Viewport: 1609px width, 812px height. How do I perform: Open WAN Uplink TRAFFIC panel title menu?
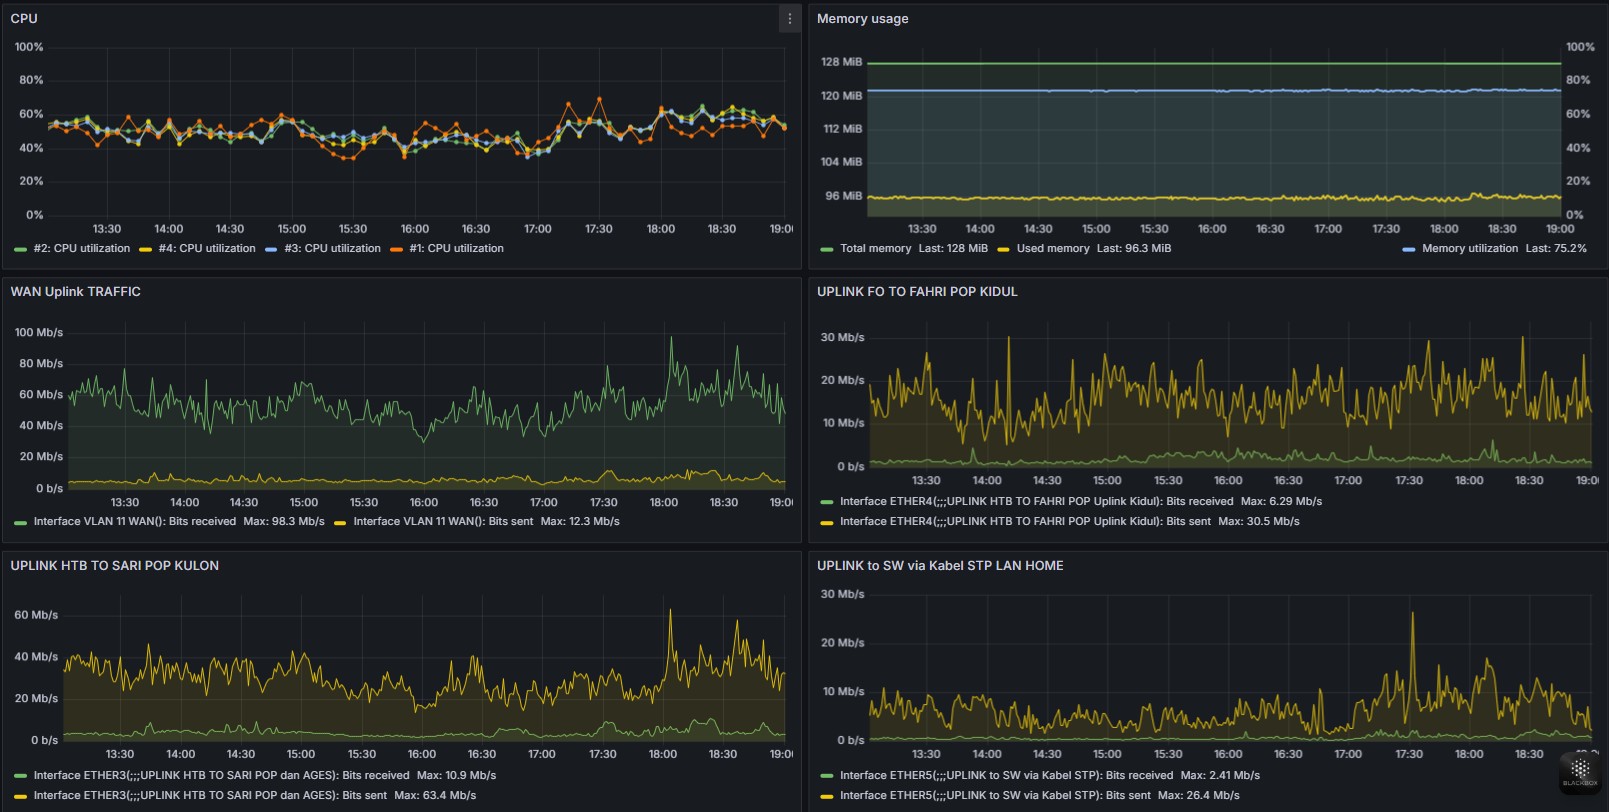76,292
